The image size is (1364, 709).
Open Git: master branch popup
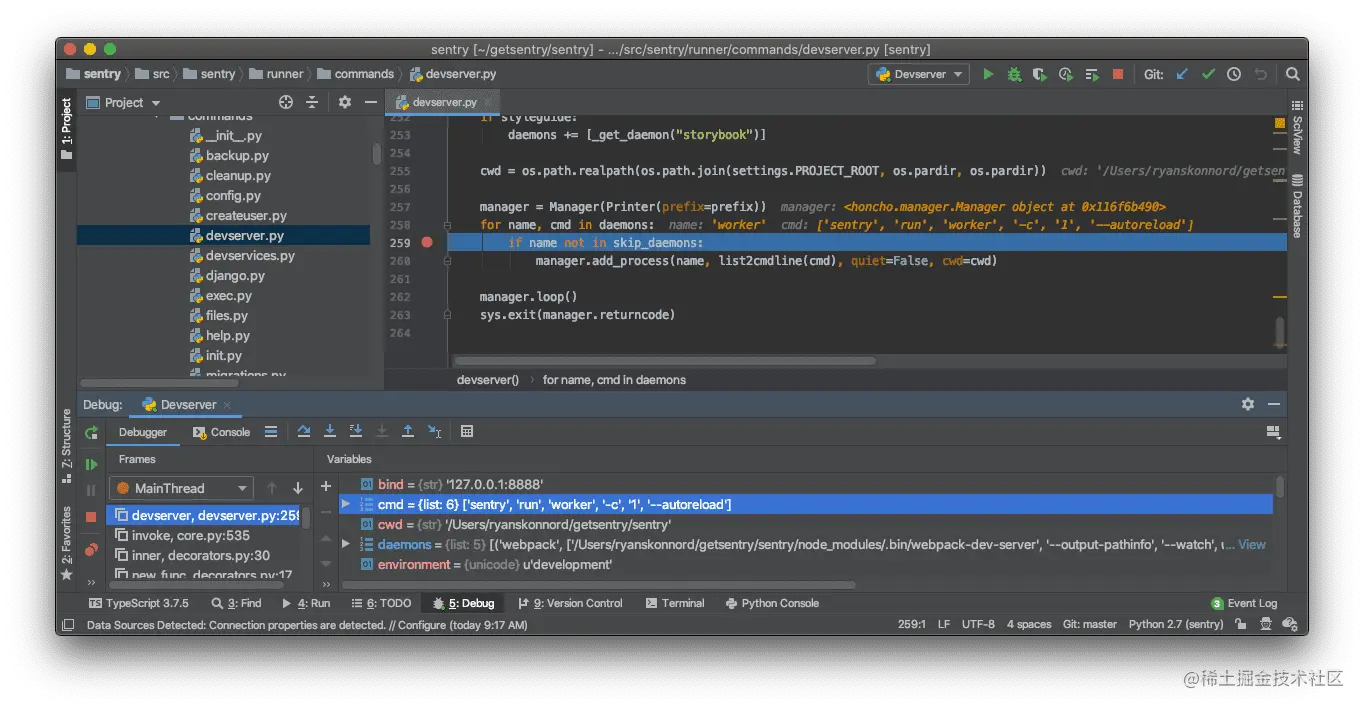tap(1090, 624)
